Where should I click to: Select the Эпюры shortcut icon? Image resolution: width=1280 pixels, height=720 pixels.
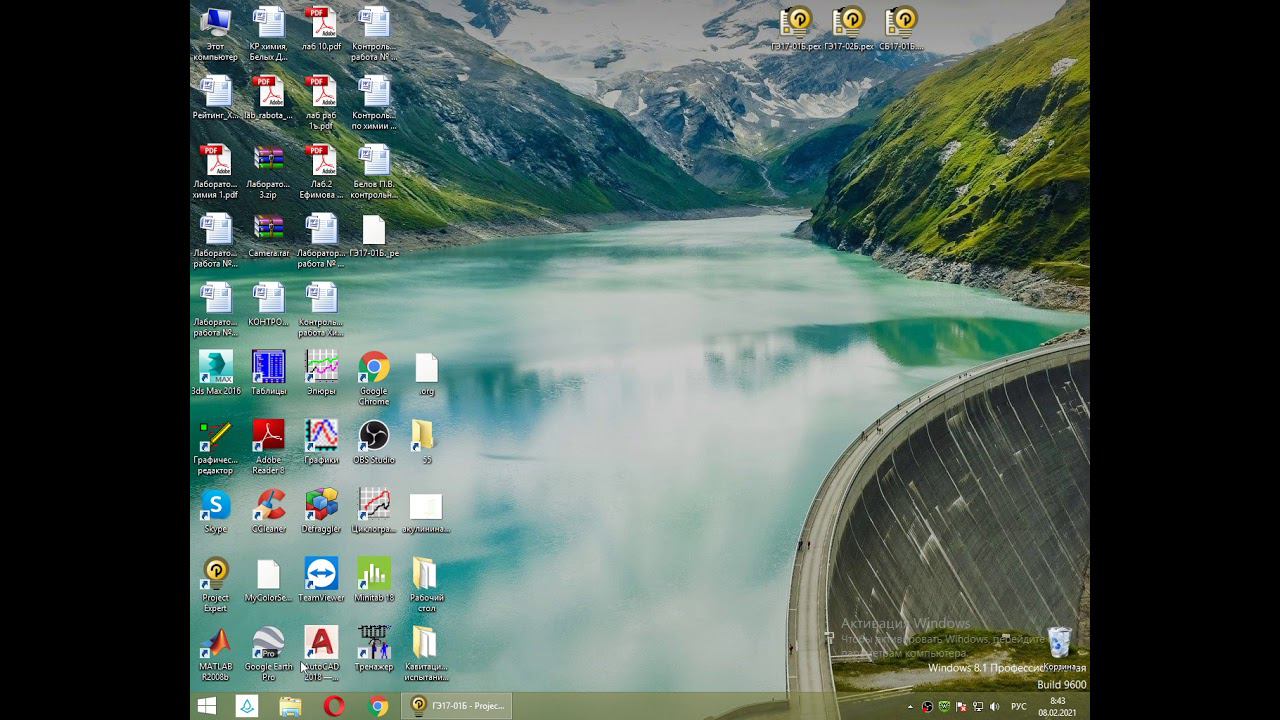point(321,373)
